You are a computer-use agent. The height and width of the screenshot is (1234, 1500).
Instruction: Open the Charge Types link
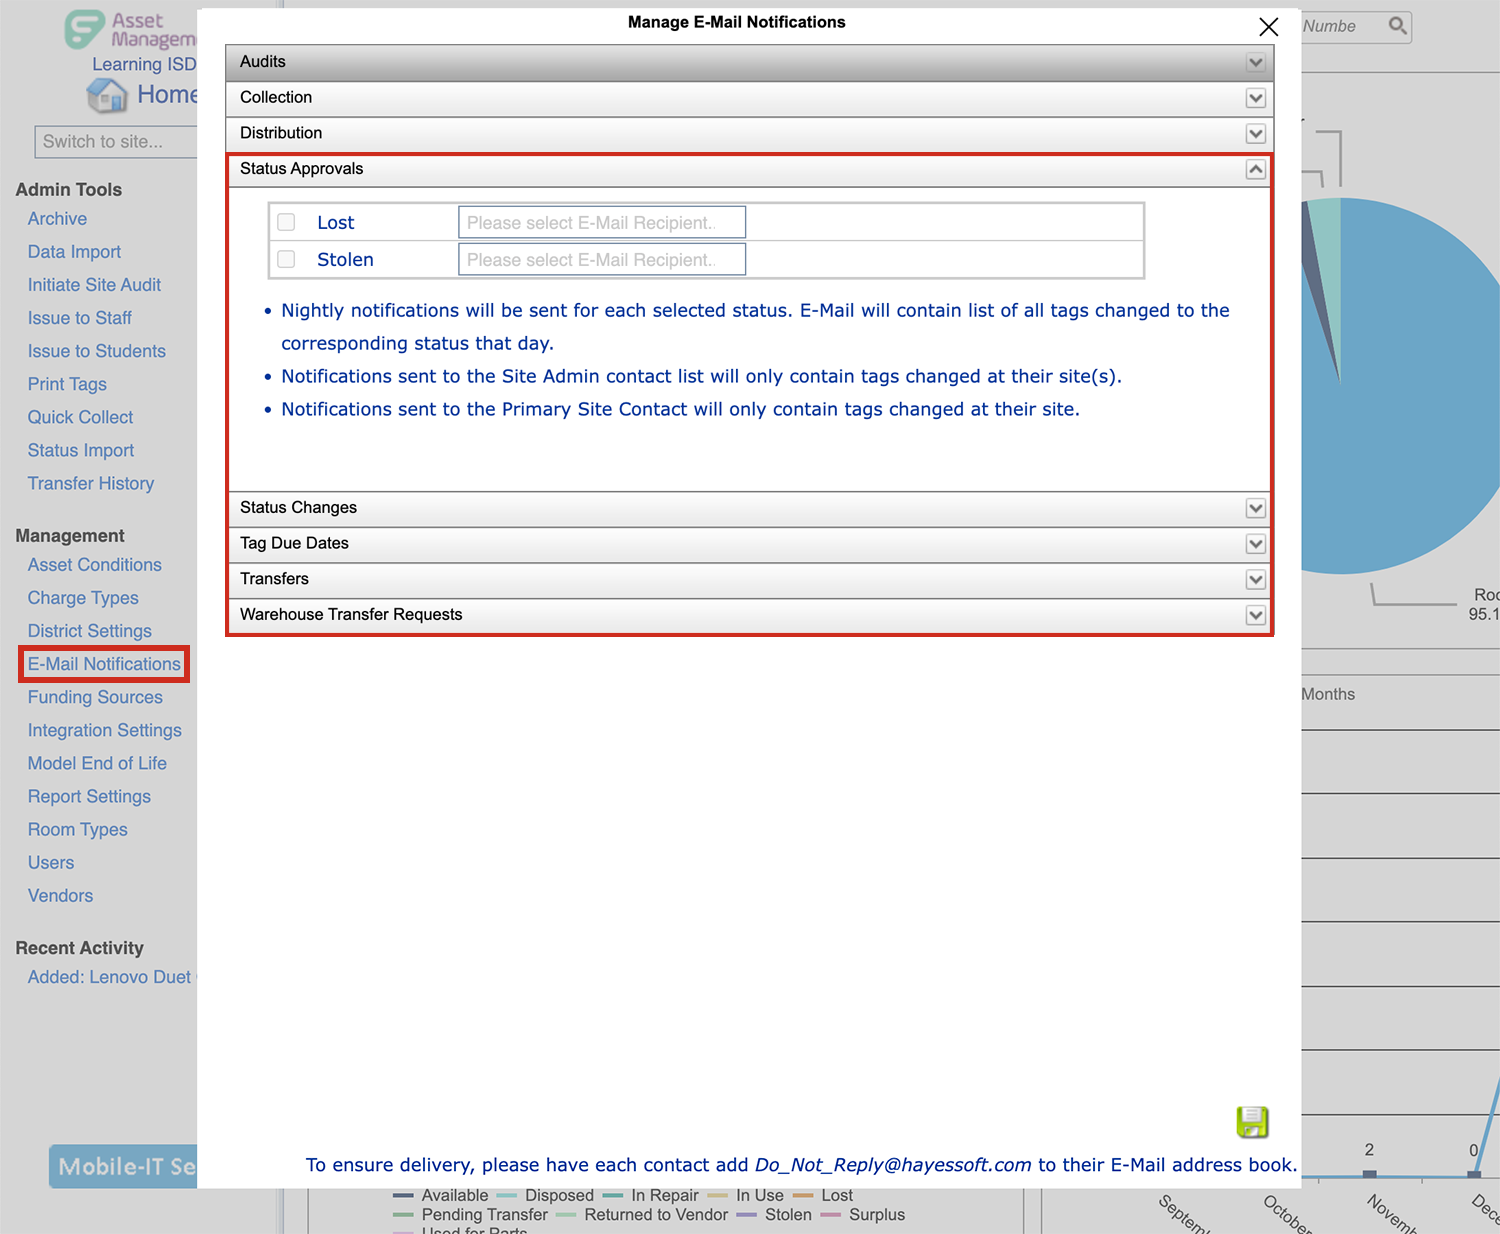pos(83,598)
